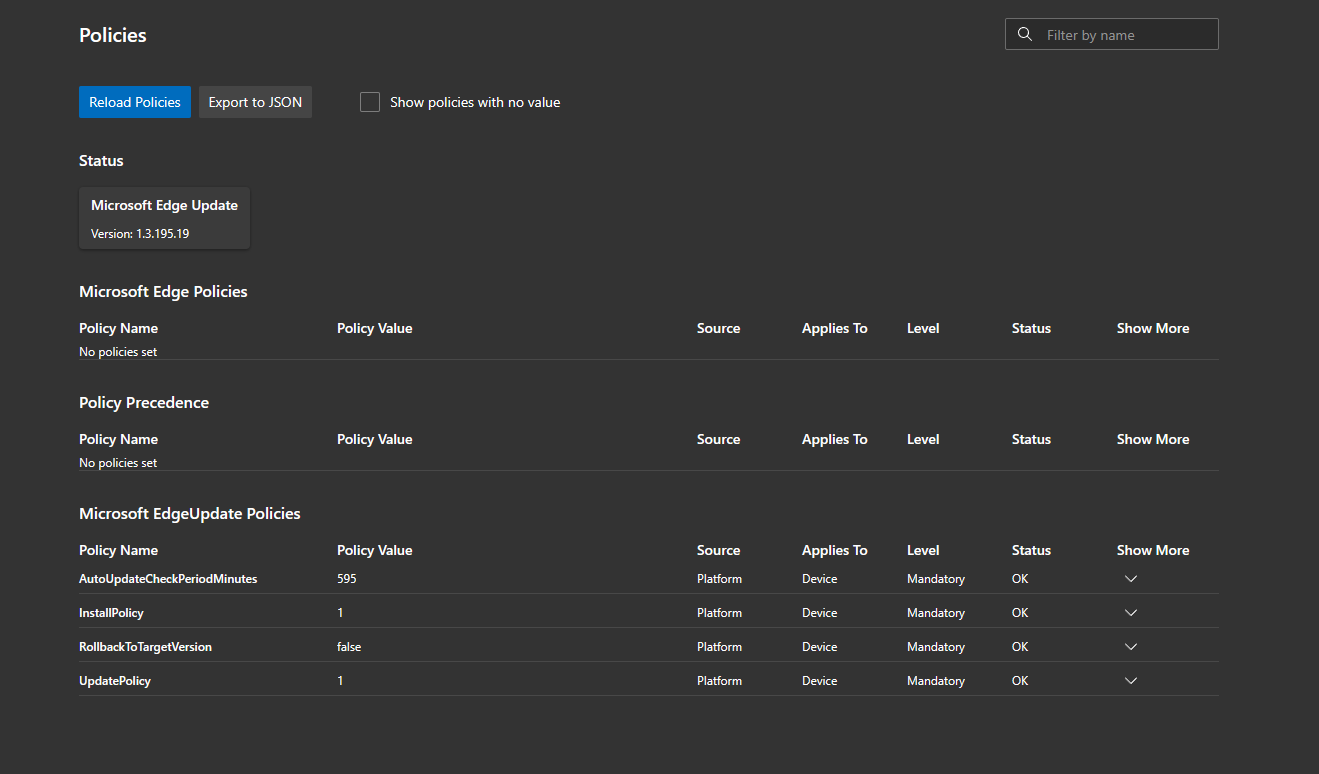Click the Status section heading
The width and height of the screenshot is (1319, 774).
(101, 160)
